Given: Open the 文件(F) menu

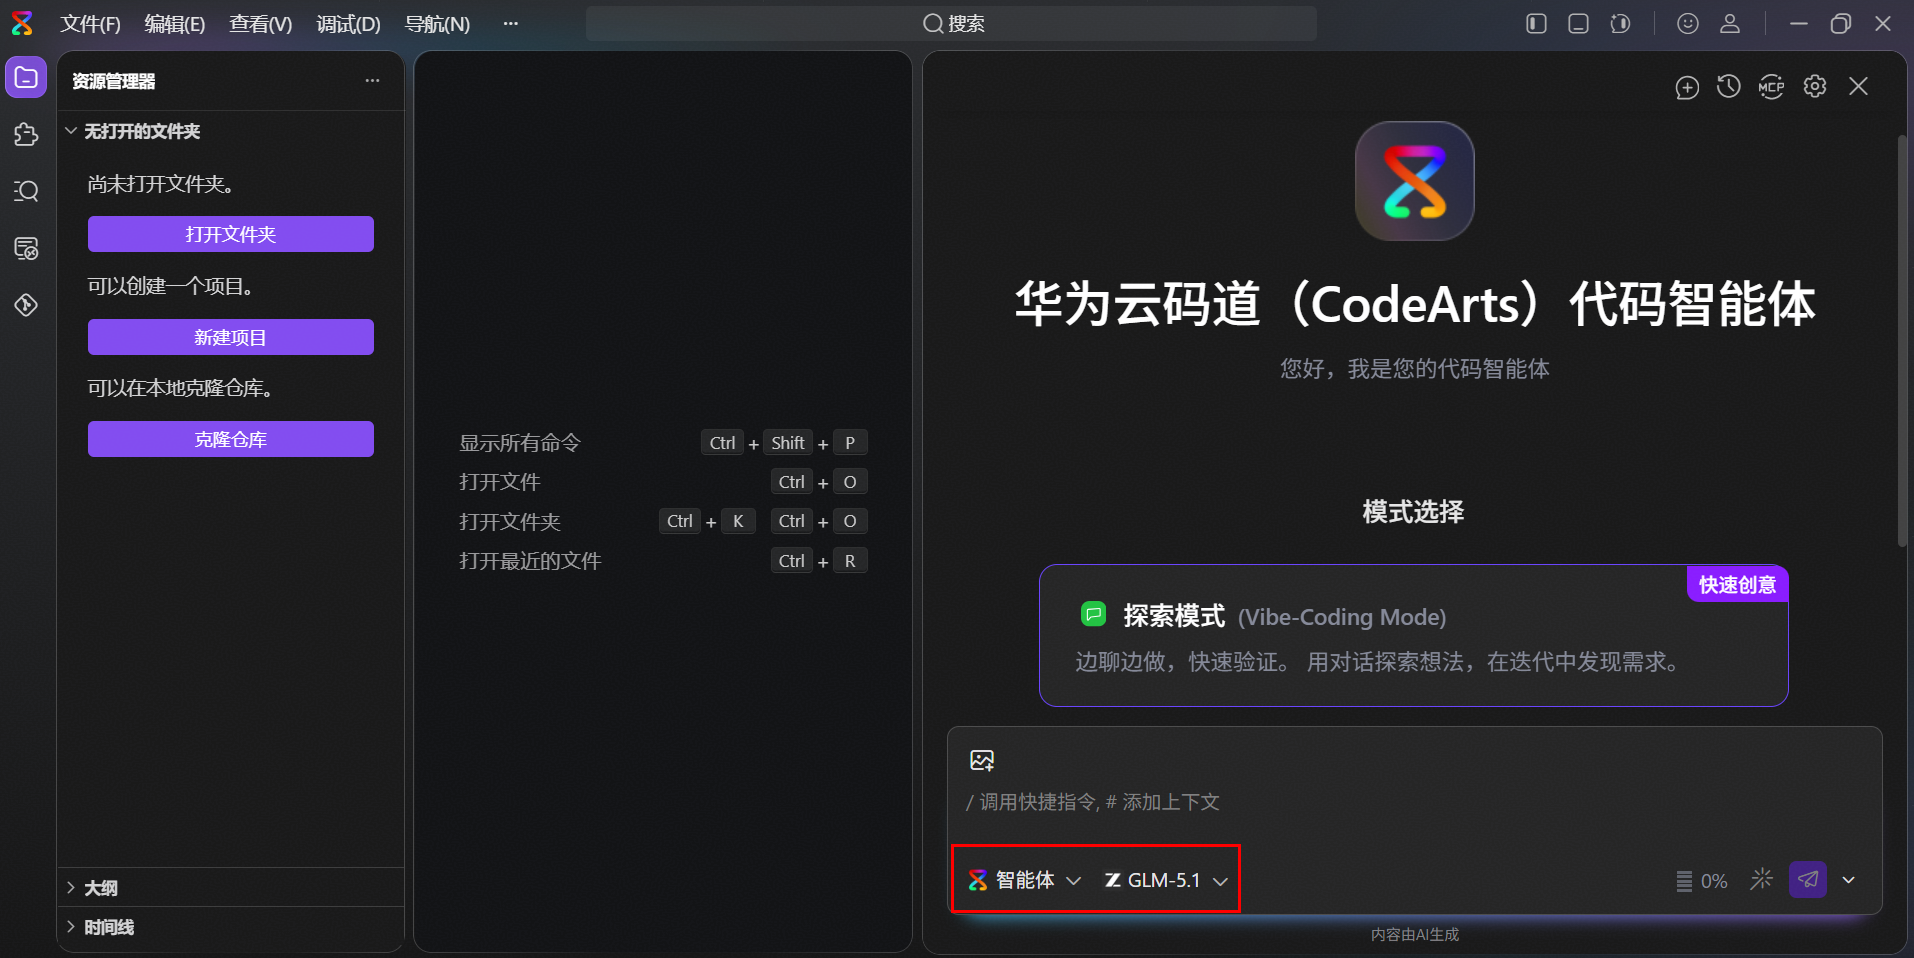Looking at the screenshot, I should tap(91, 24).
